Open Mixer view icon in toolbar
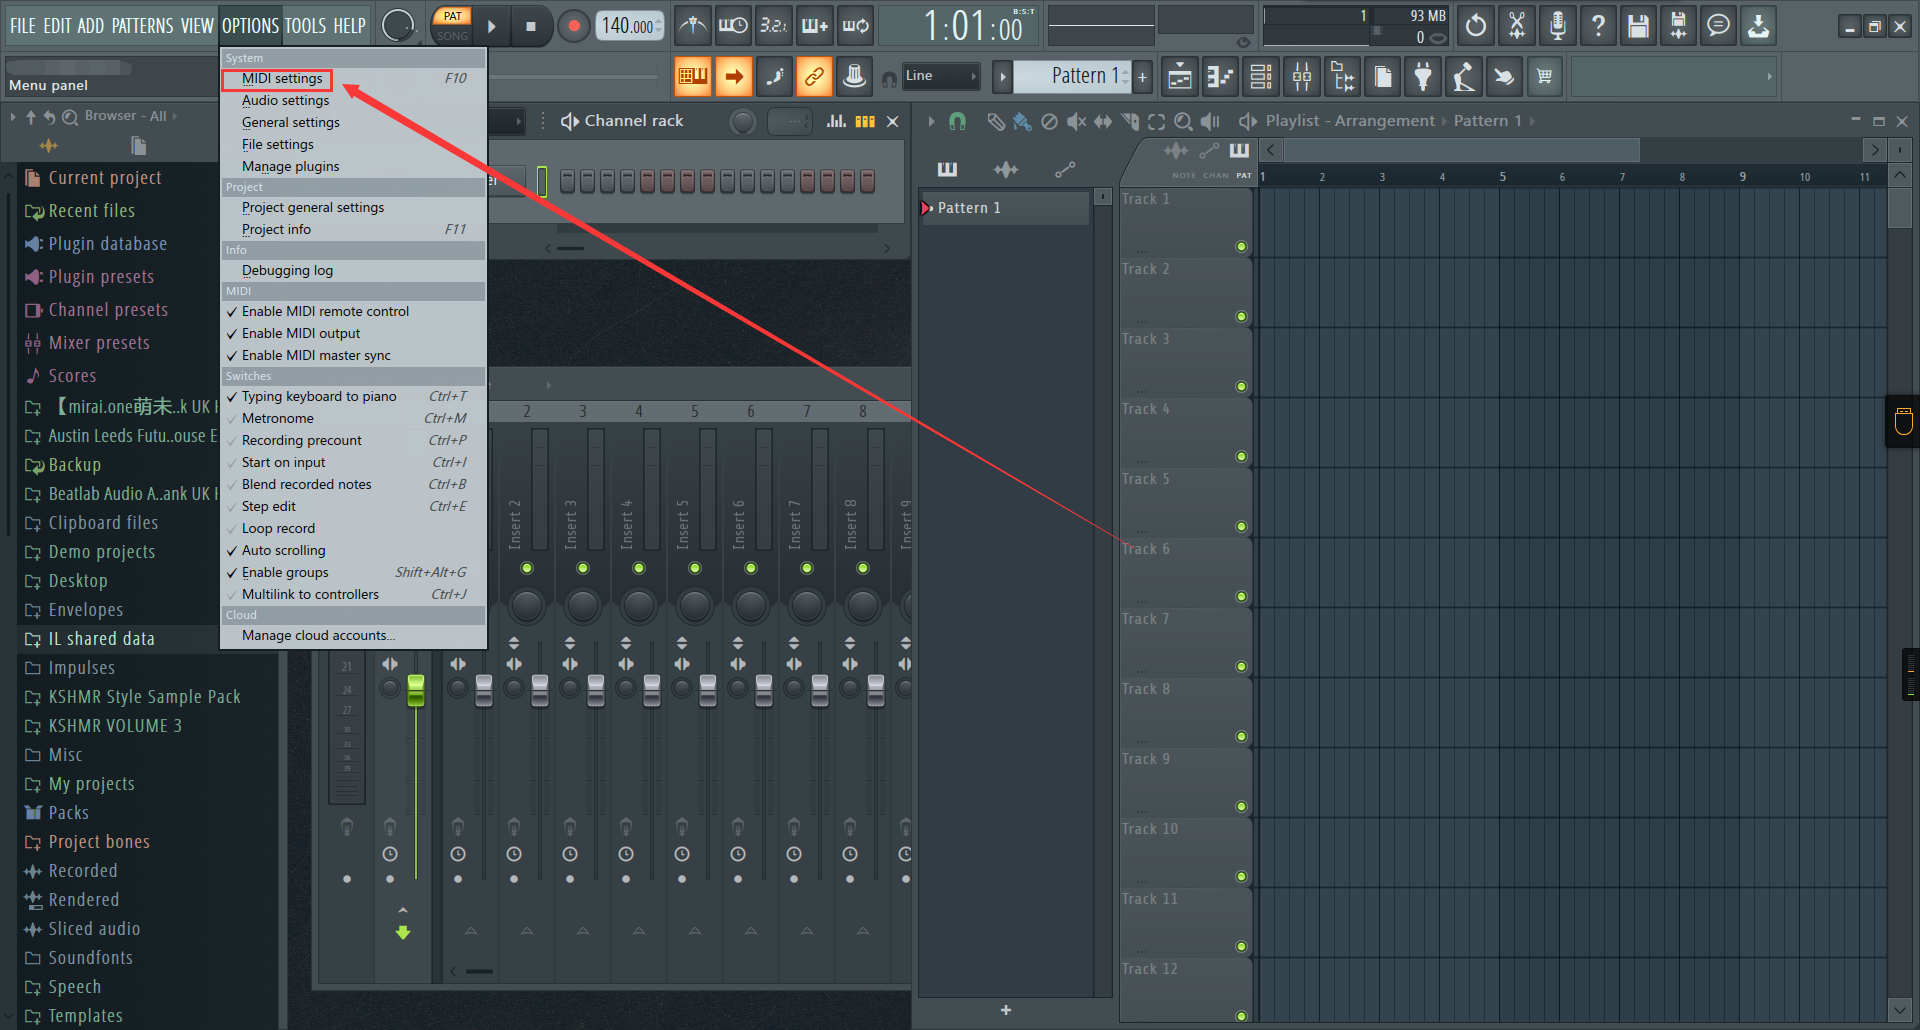 [1302, 76]
